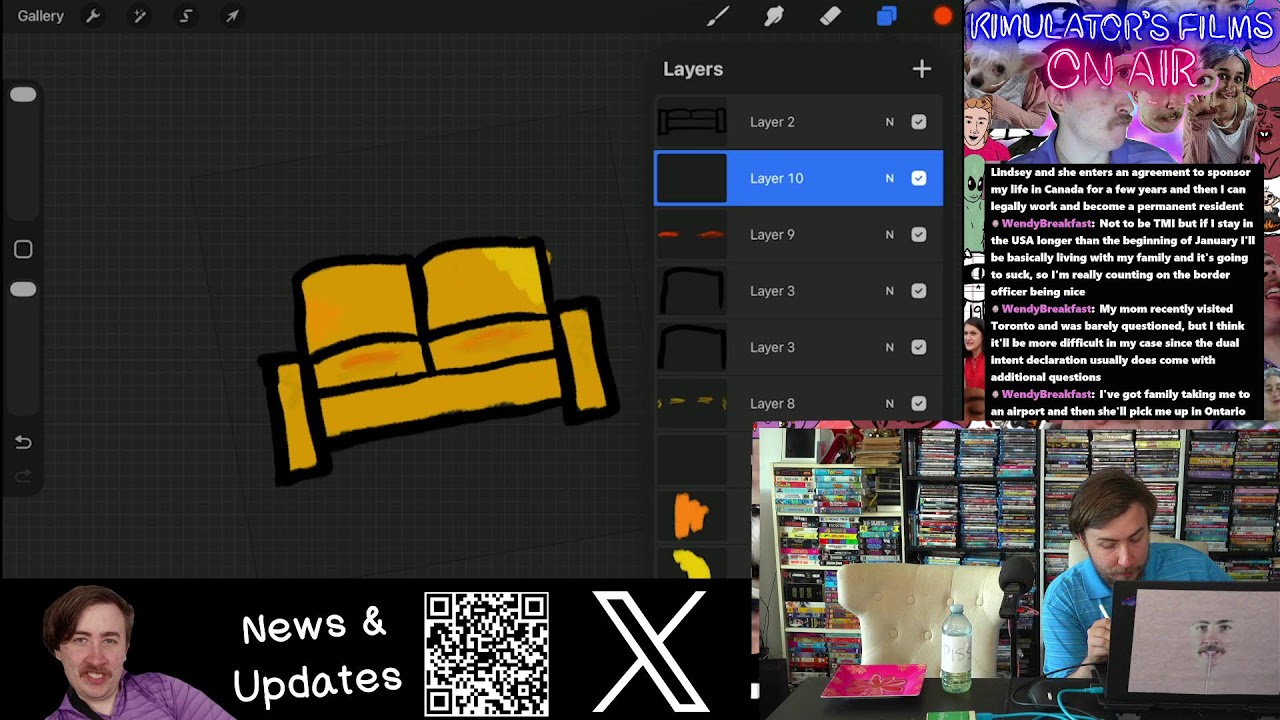Screen dimensions: 1280x720
Task: Open blend mode N for Layer 2
Action: [x=889, y=122]
